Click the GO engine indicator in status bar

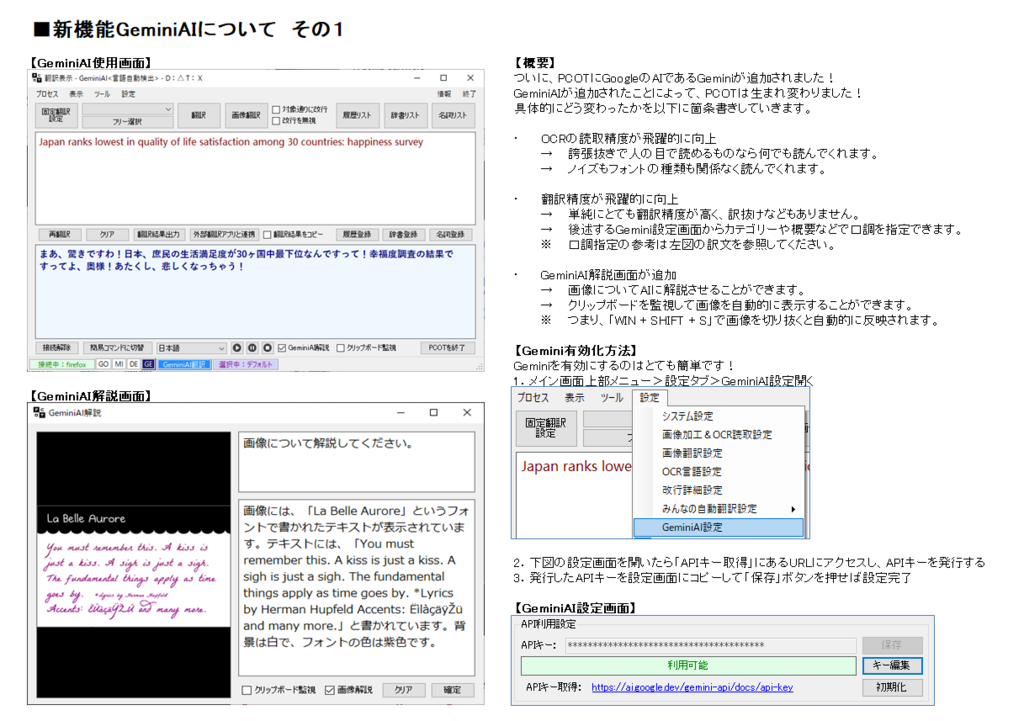tap(103, 364)
